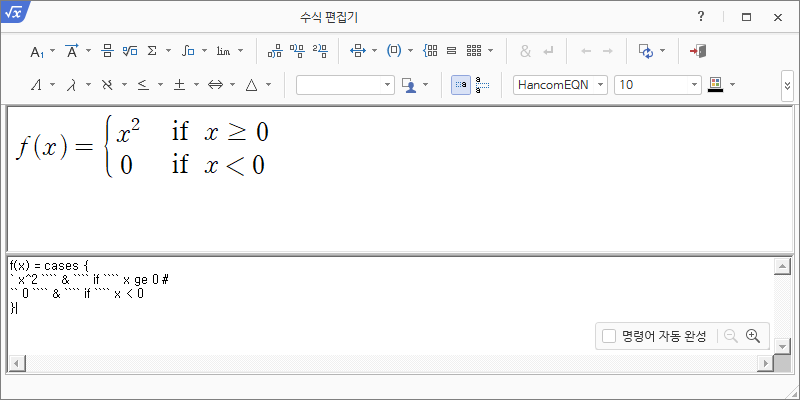
Task: Toggle character-unit editing mode button
Action: point(461,85)
